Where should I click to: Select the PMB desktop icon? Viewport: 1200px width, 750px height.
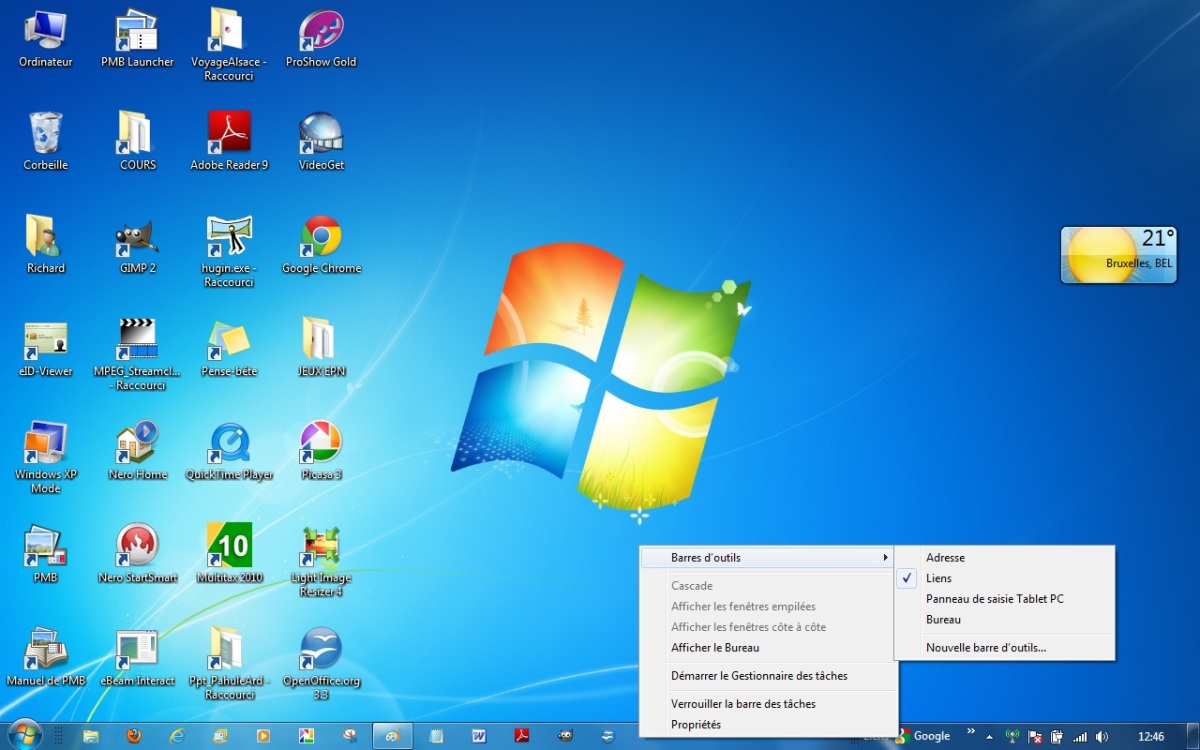(46, 554)
